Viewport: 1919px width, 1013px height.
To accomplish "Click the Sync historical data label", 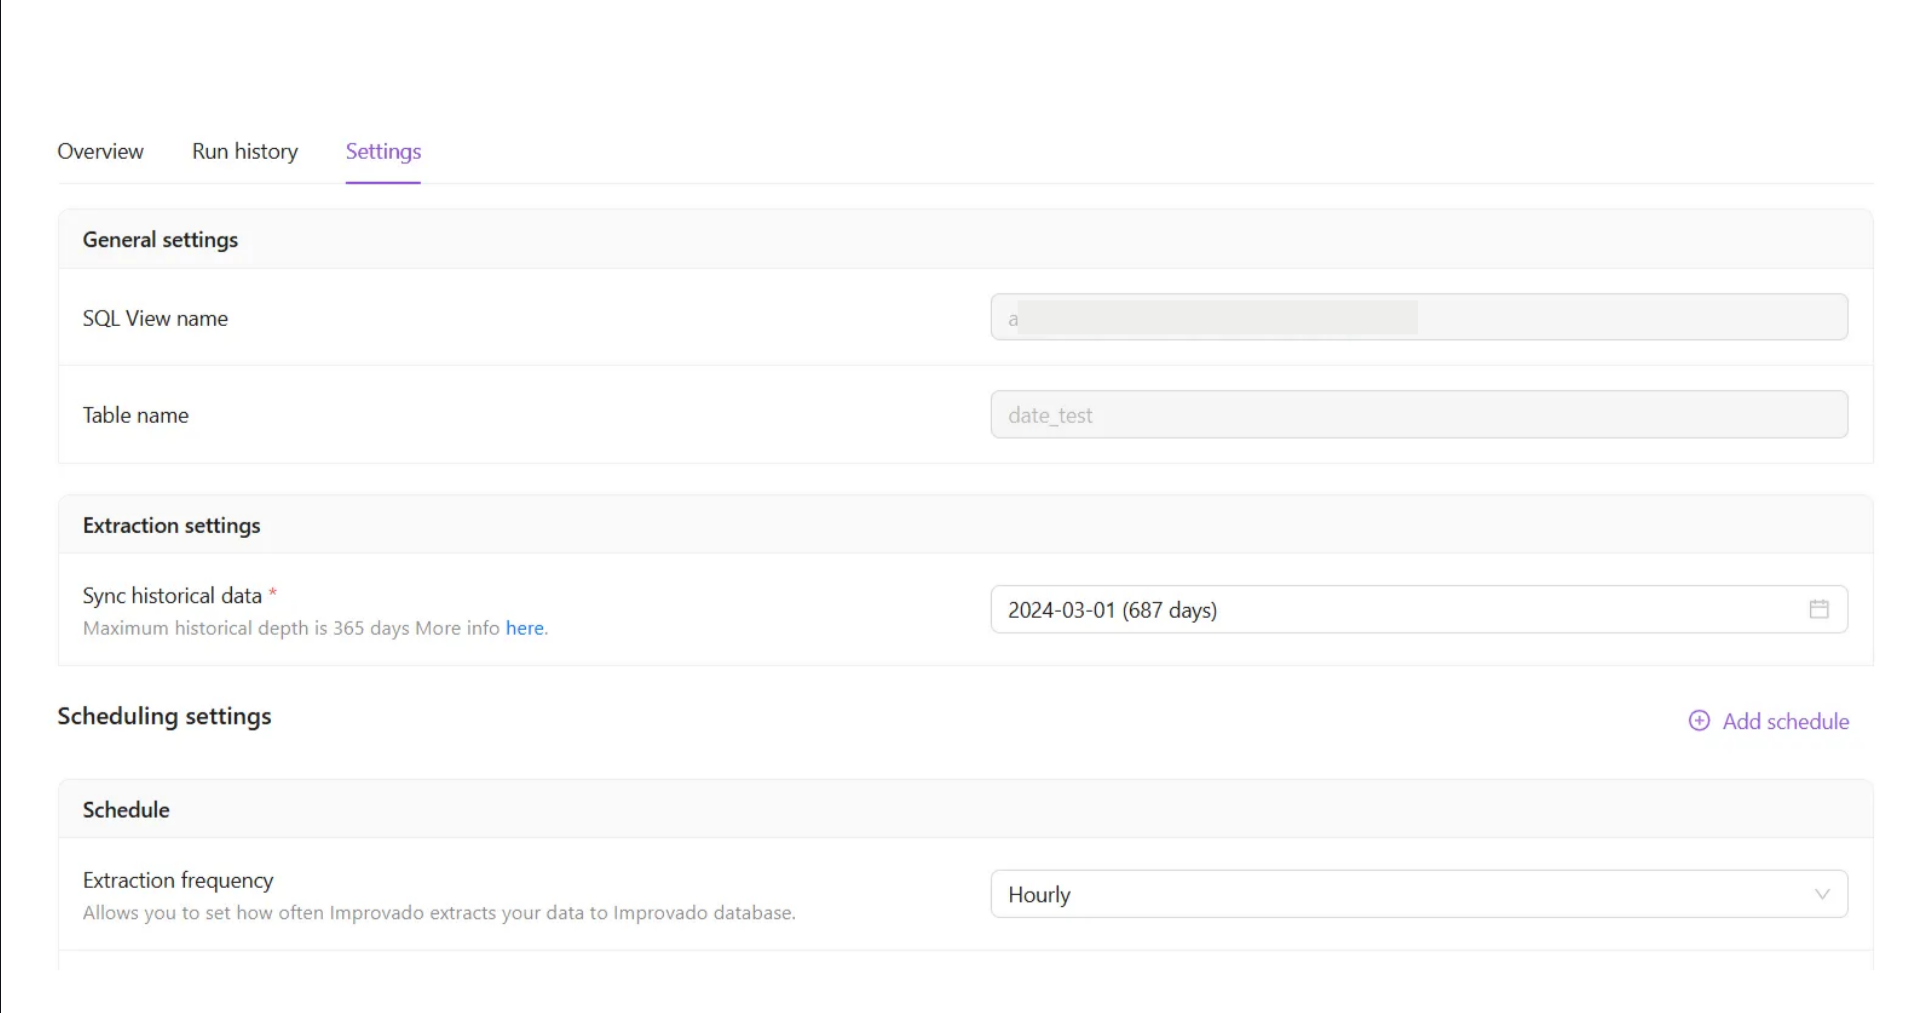I will [x=172, y=596].
